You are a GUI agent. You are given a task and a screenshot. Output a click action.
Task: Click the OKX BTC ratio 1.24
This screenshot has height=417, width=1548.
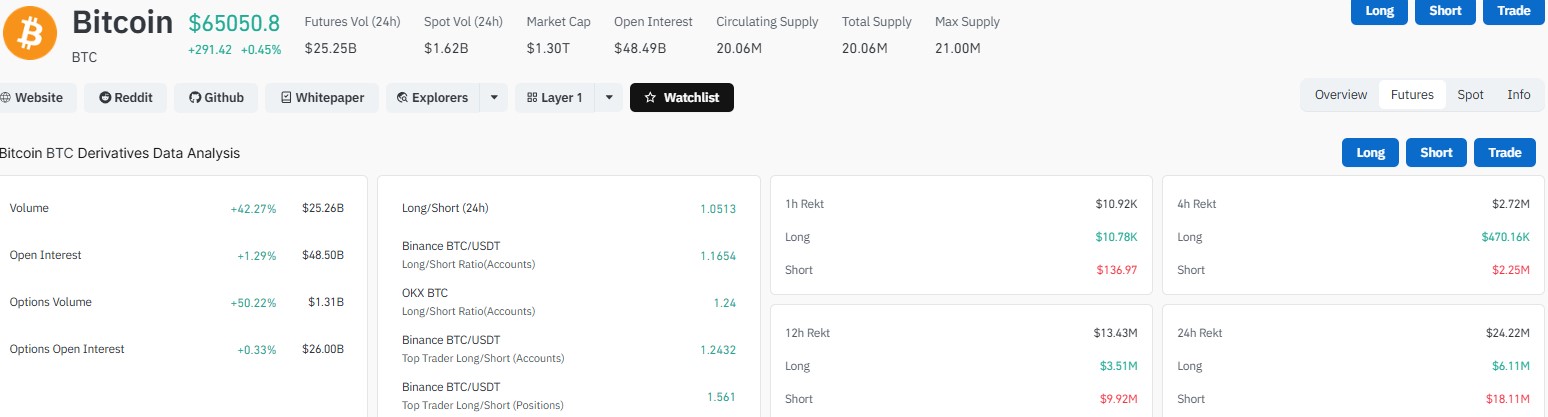[x=725, y=303]
